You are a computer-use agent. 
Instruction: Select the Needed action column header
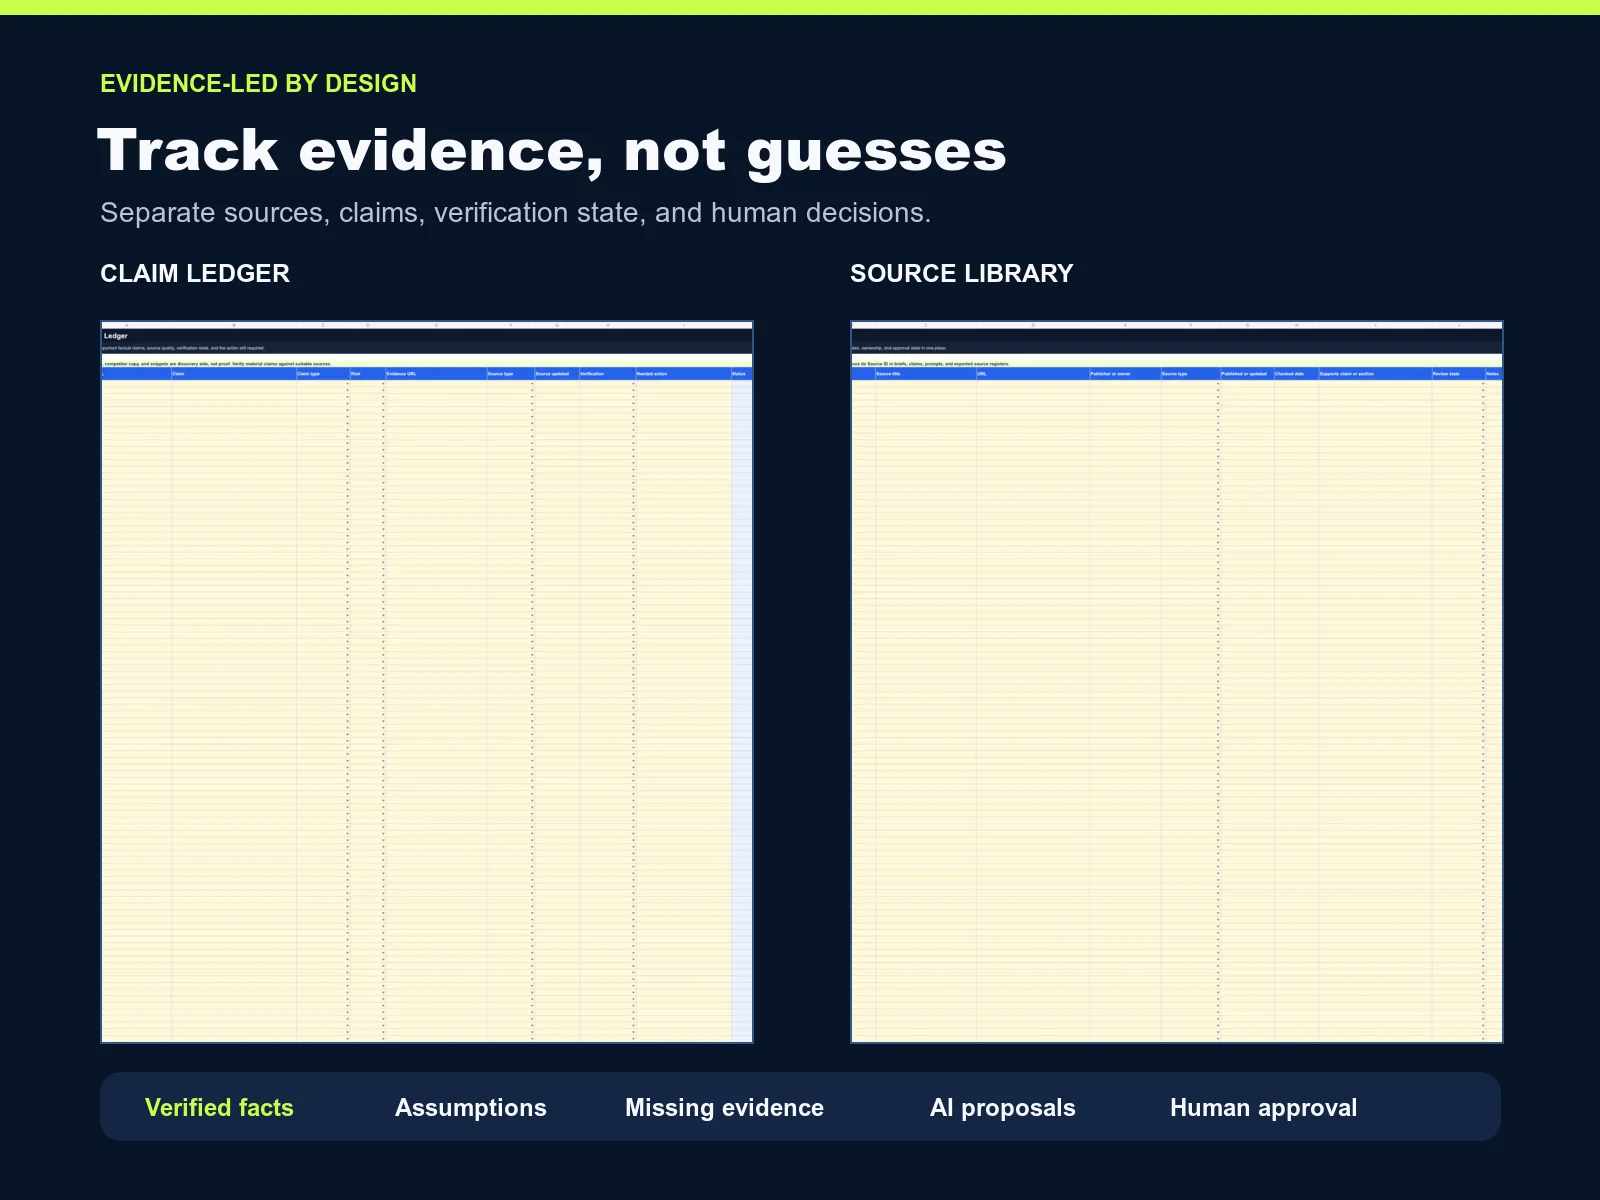point(682,374)
